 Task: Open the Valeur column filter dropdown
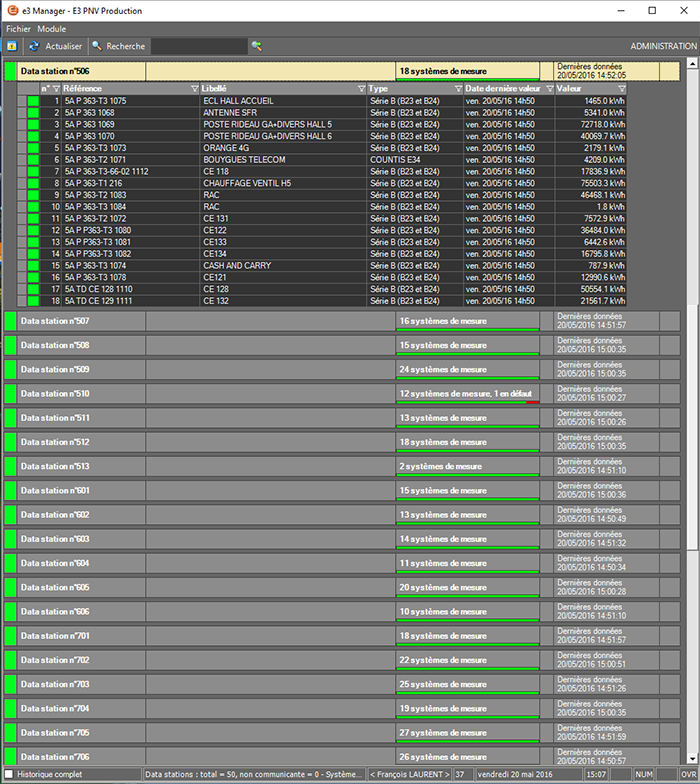click(x=621, y=89)
